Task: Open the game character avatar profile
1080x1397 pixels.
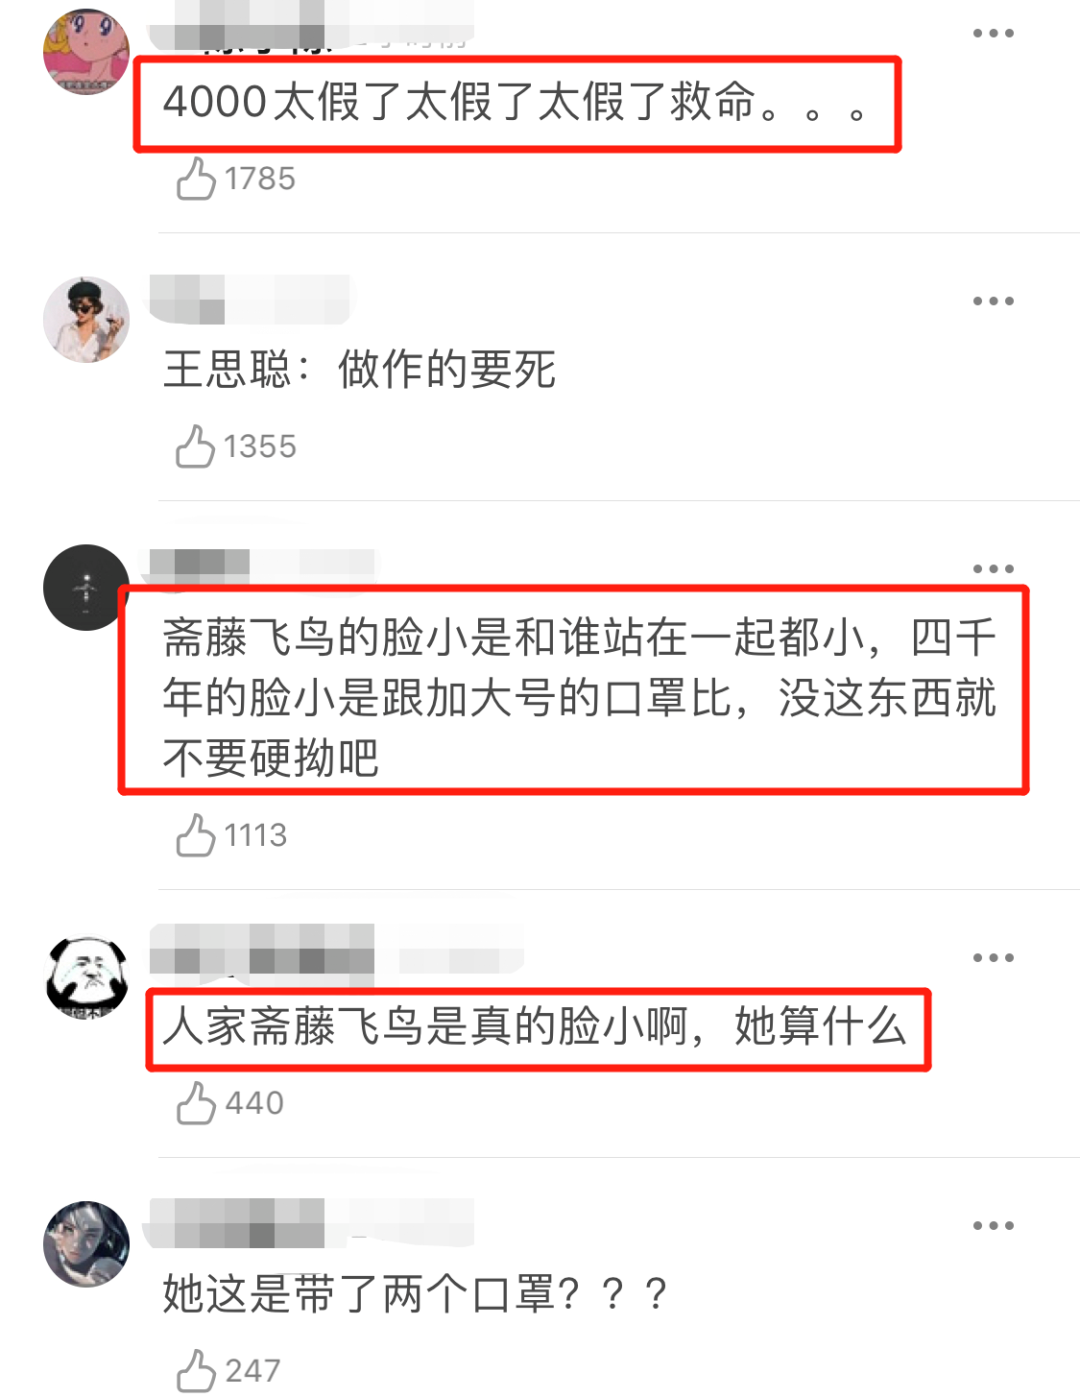Action: point(87,1245)
